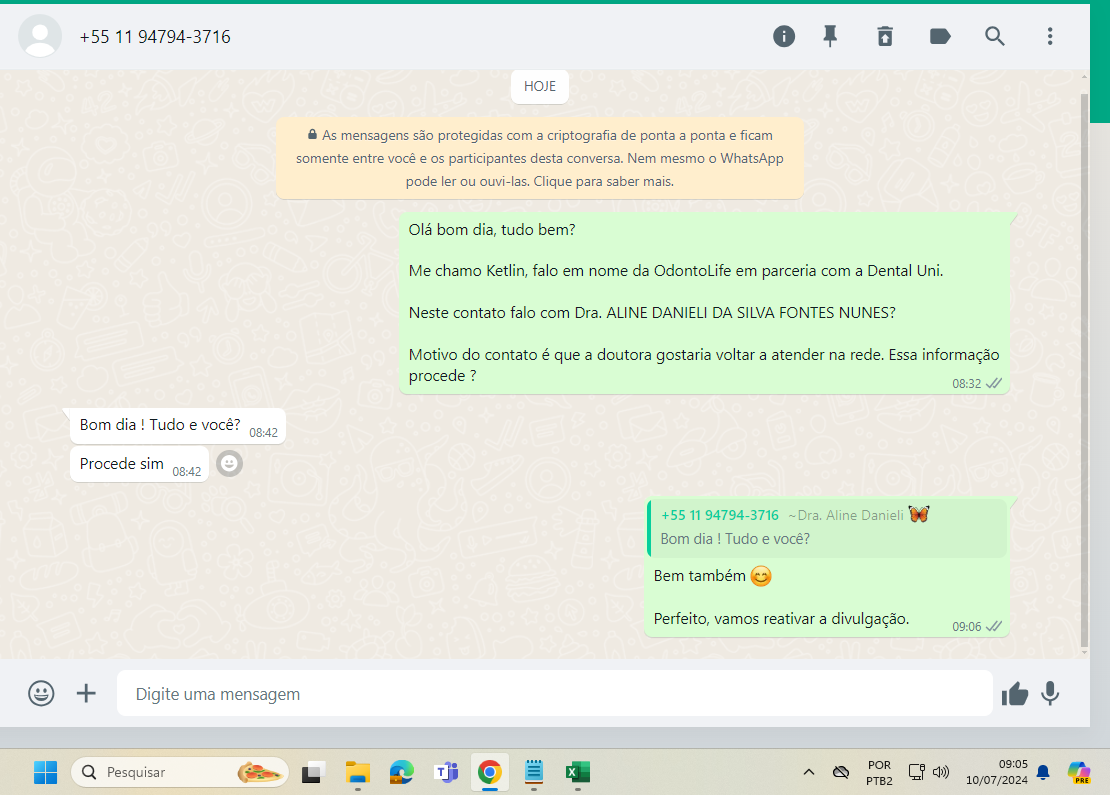Open the Copilot preview icon
The width and height of the screenshot is (1110, 795).
1079,772
